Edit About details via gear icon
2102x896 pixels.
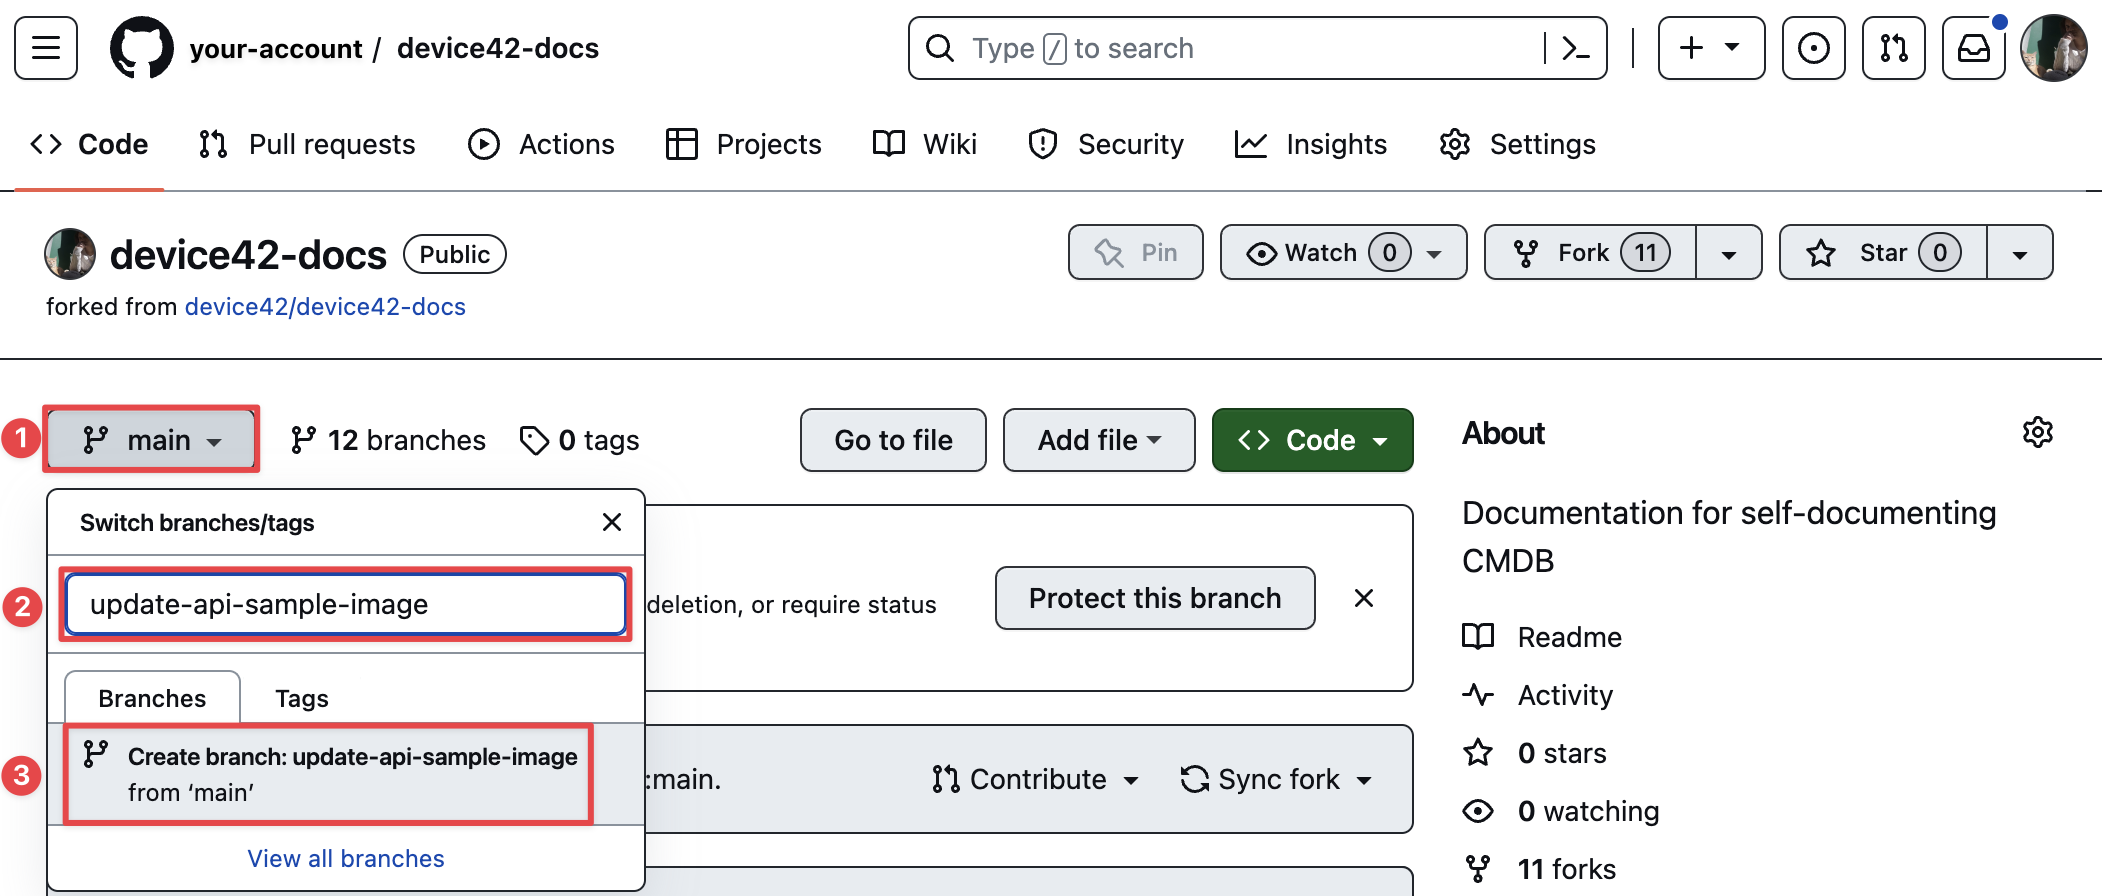point(2037,433)
